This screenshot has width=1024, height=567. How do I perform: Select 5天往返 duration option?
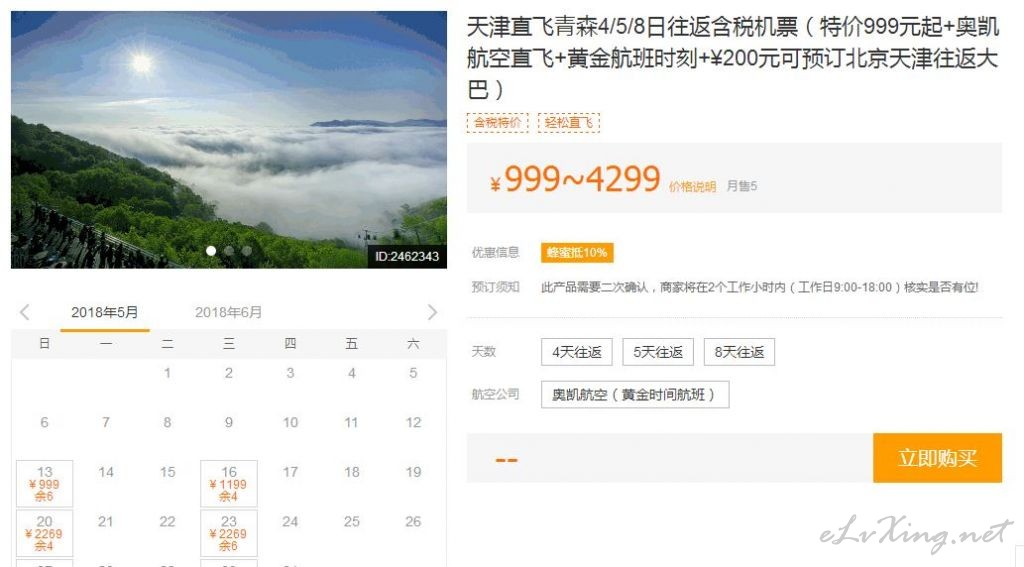point(658,352)
